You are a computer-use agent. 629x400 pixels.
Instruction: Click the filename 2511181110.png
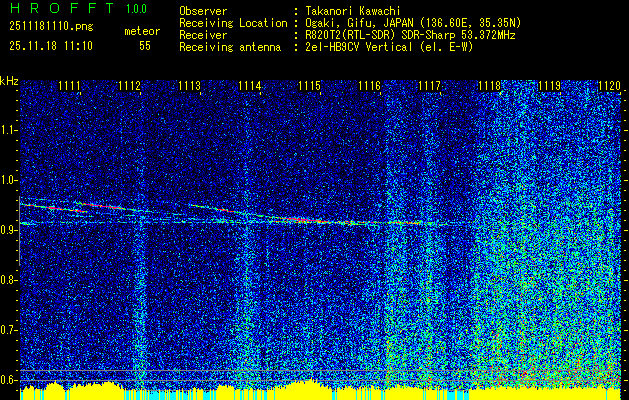pyautogui.click(x=51, y=27)
